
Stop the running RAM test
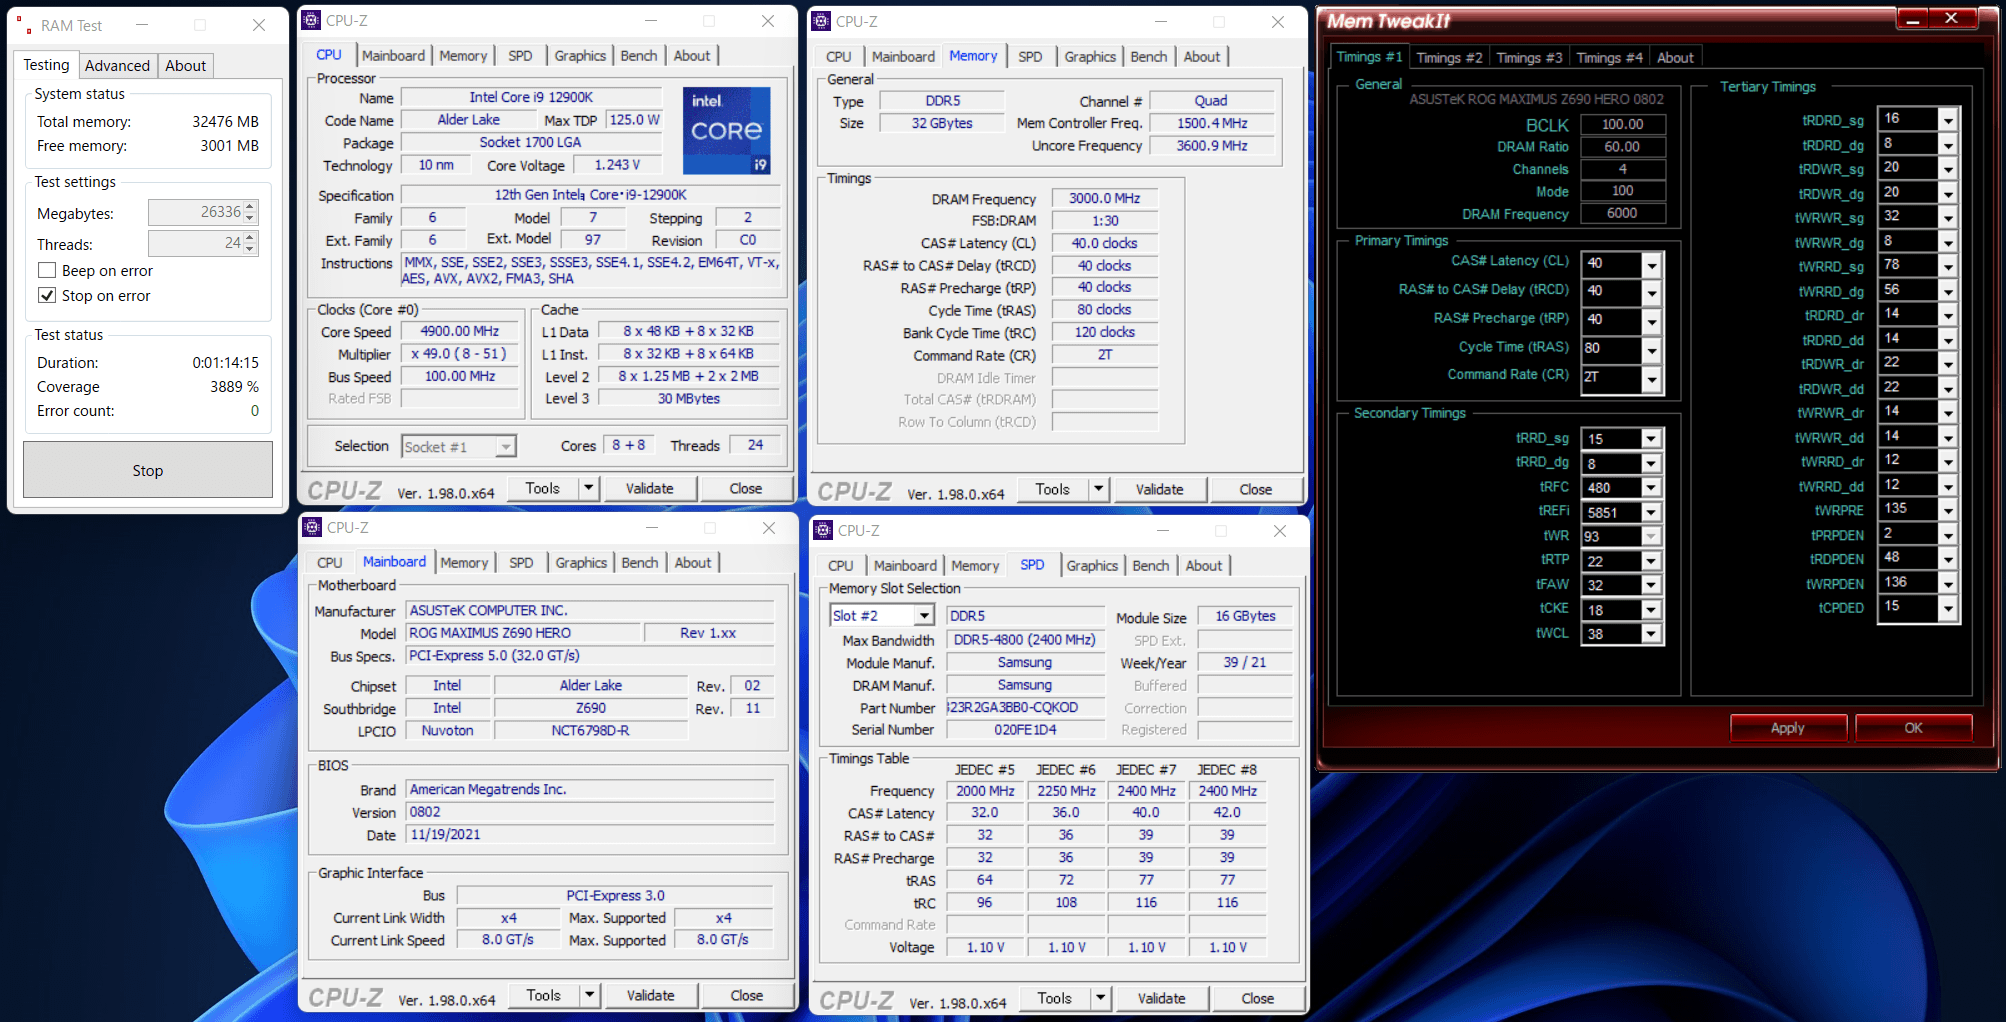(x=148, y=470)
